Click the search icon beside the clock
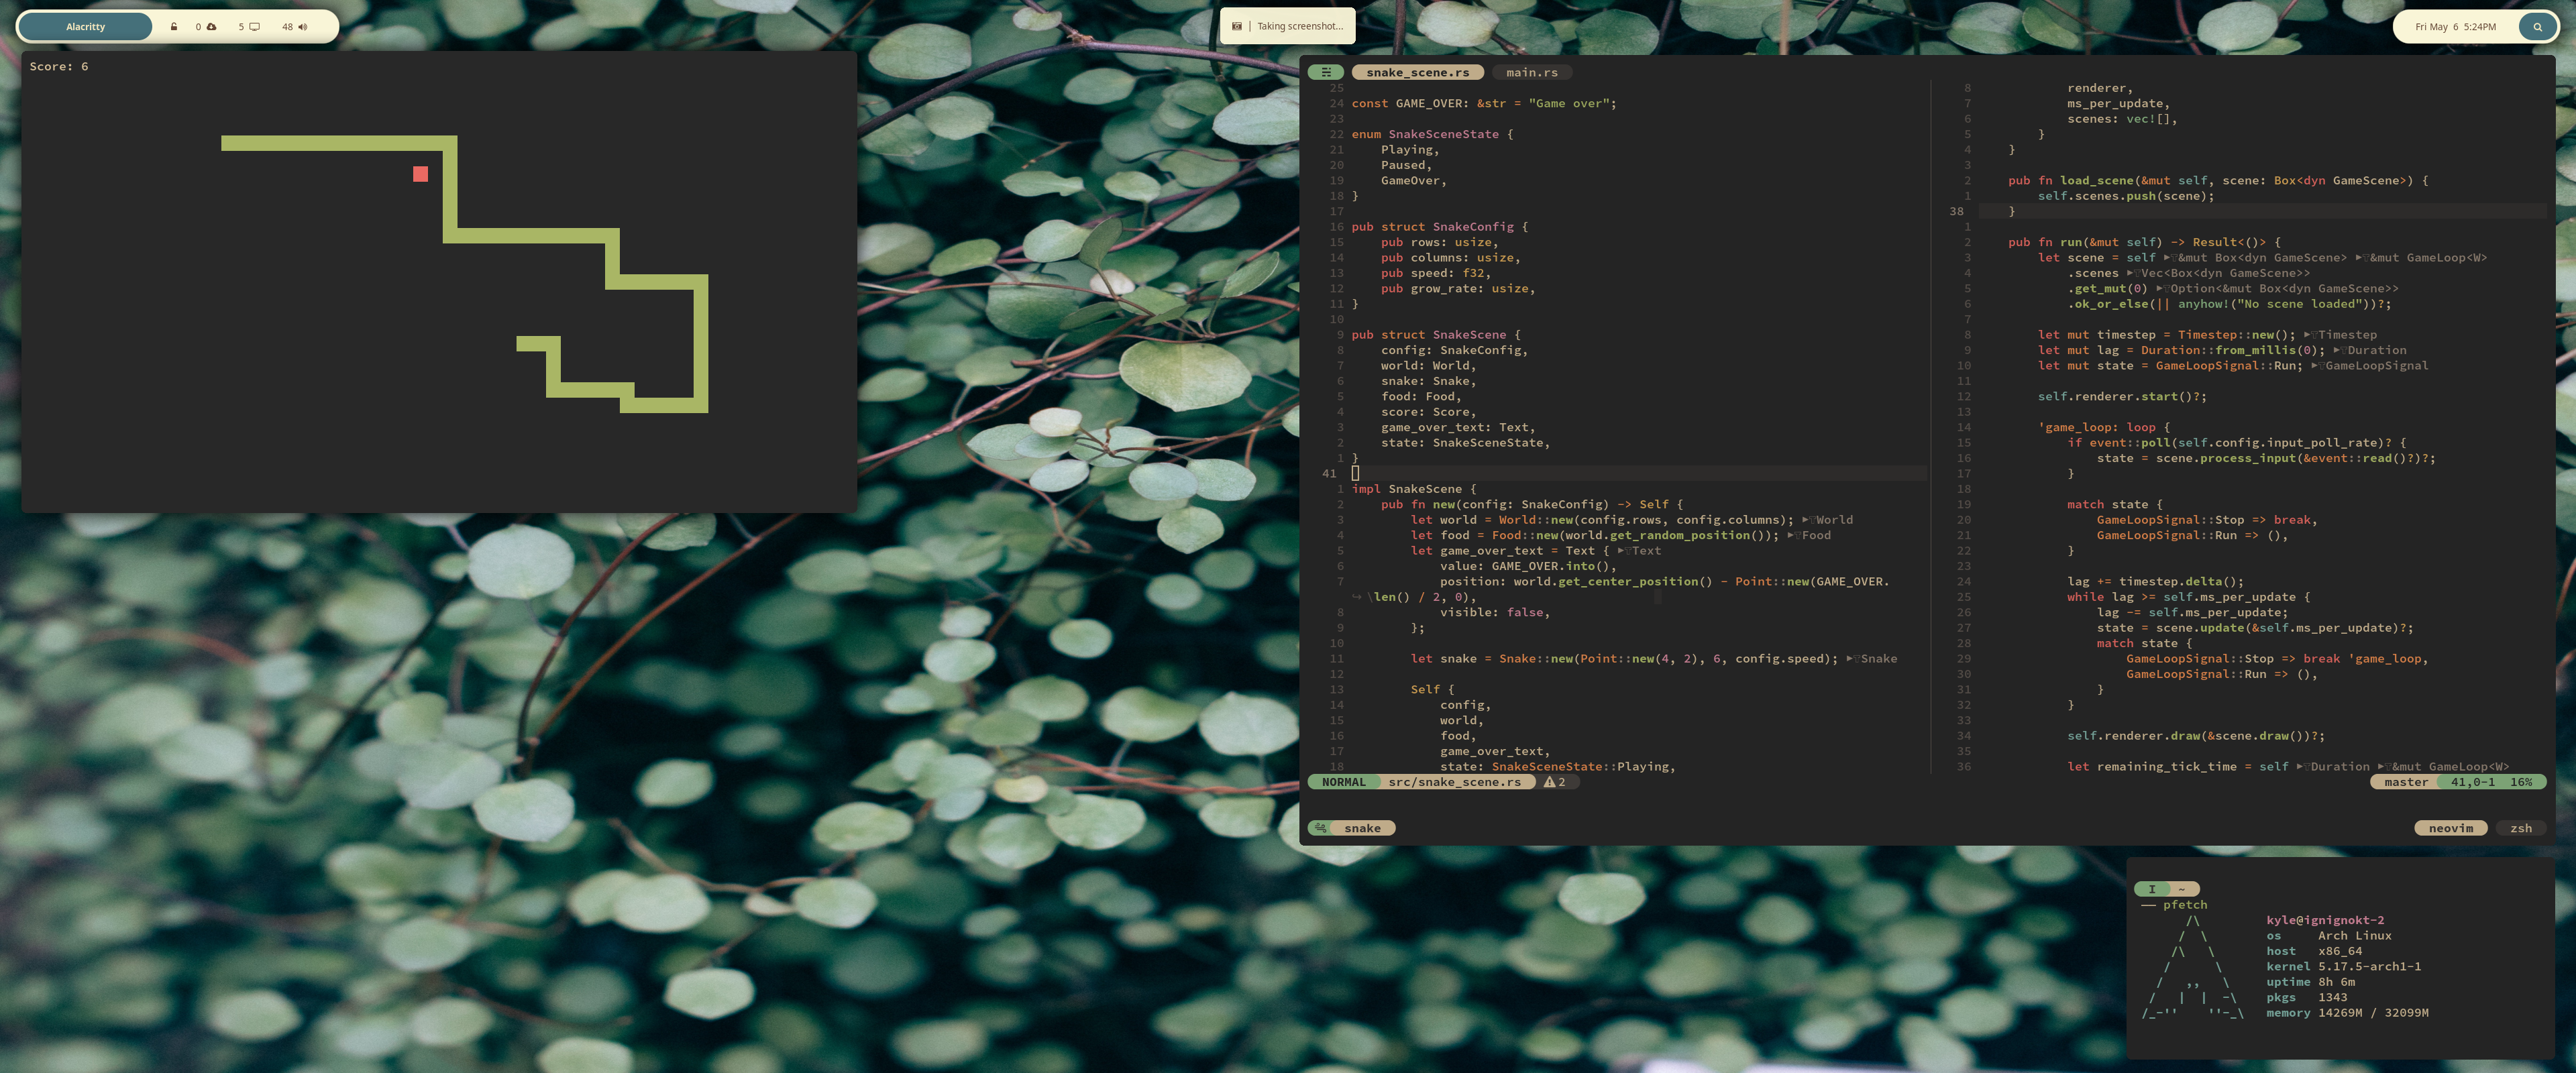The width and height of the screenshot is (2576, 1073). (x=2537, y=27)
